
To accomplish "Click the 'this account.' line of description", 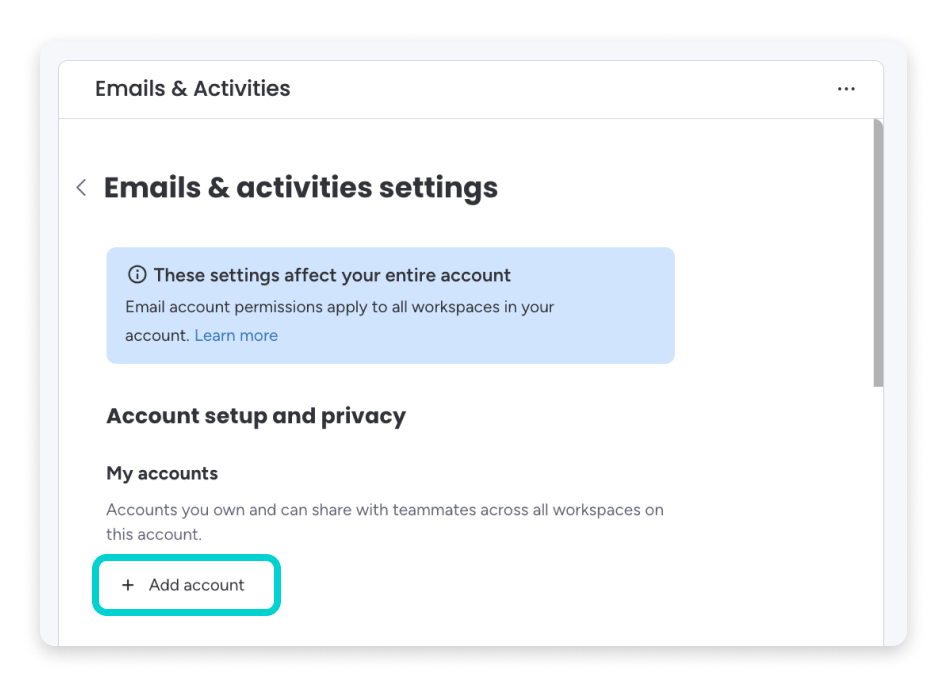I will tap(154, 534).
